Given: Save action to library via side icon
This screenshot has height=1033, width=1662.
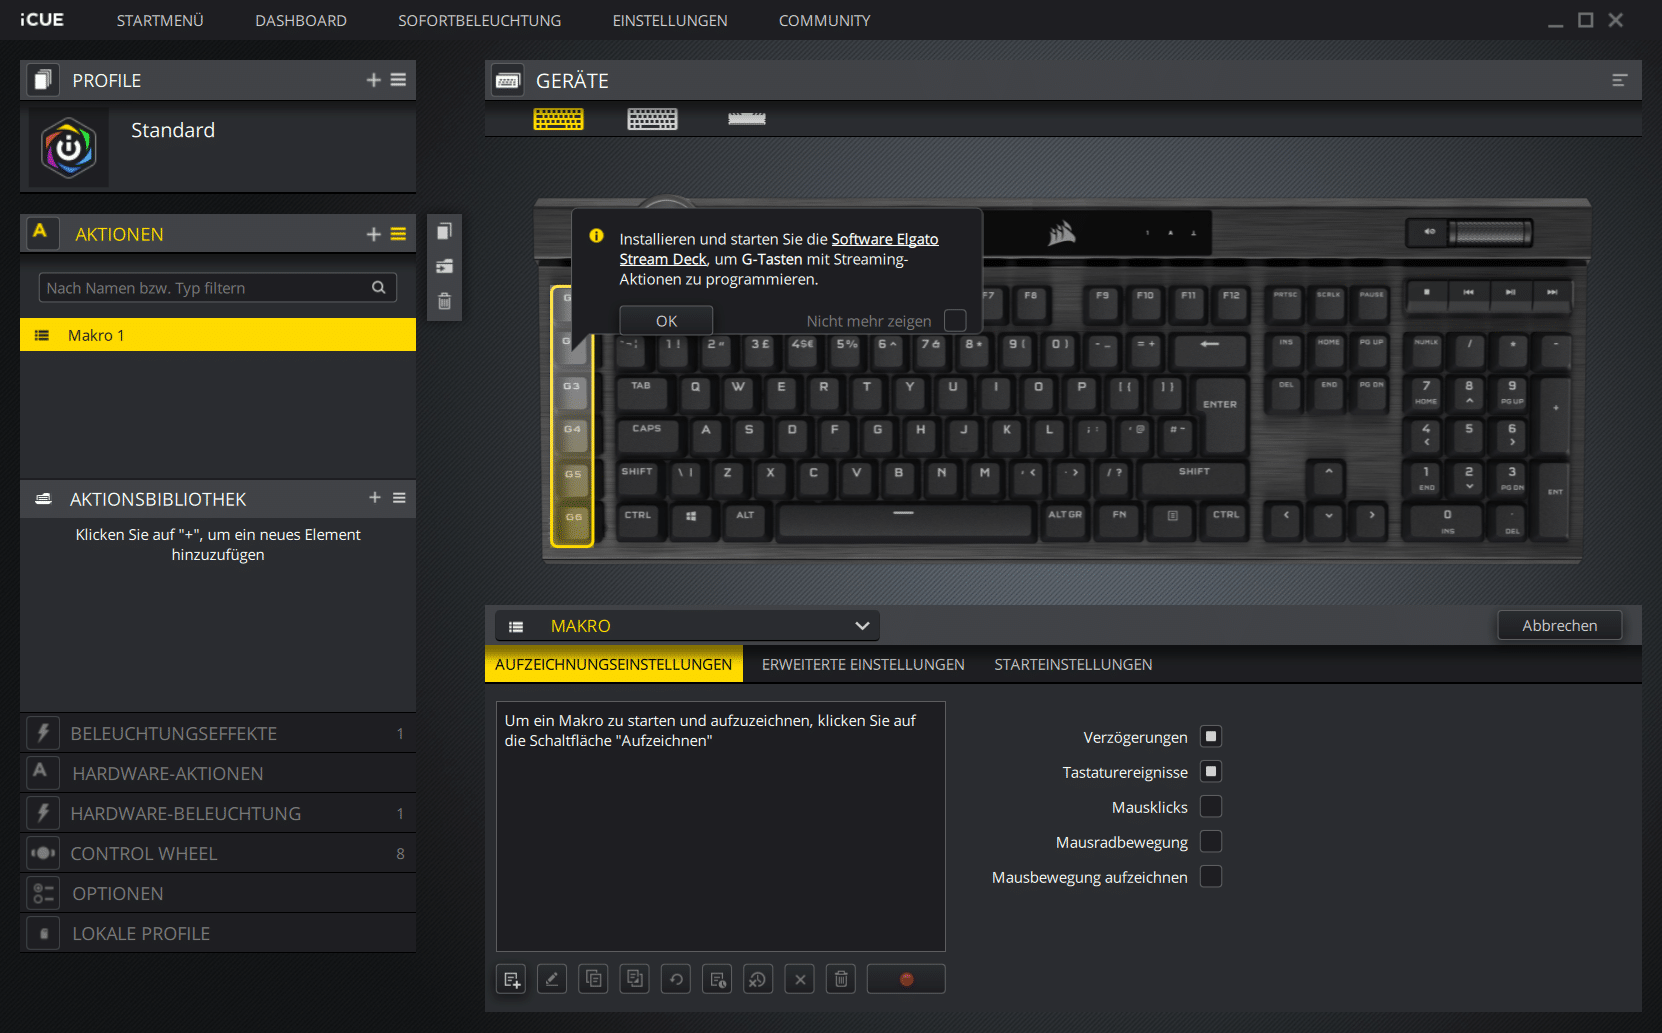Looking at the screenshot, I should click(445, 266).
